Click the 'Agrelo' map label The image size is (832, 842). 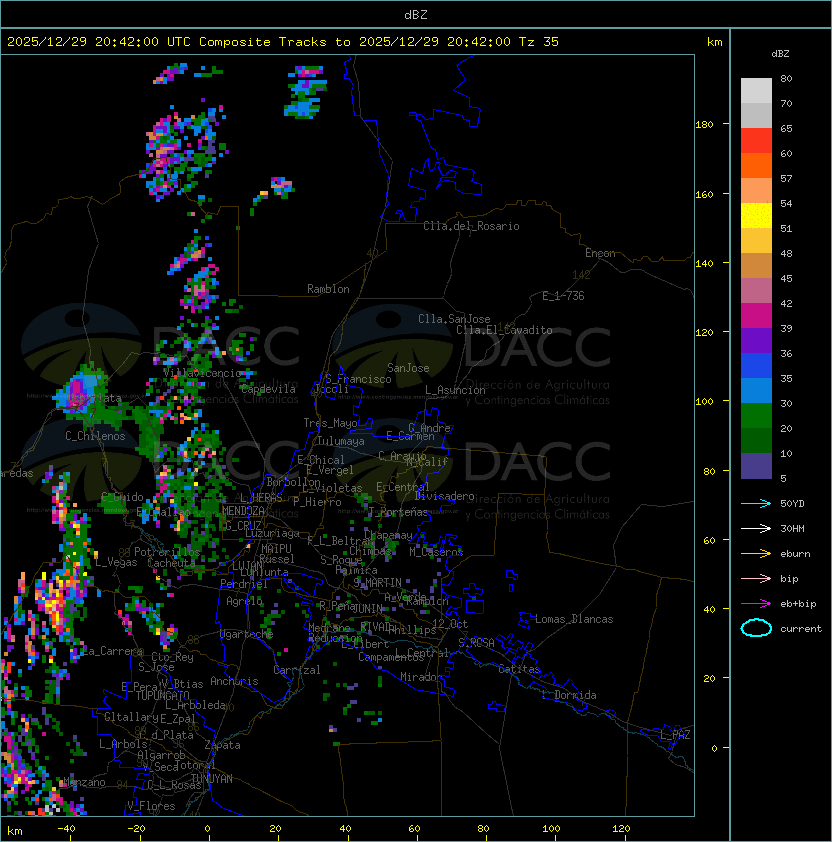click(x=244, y=601)
